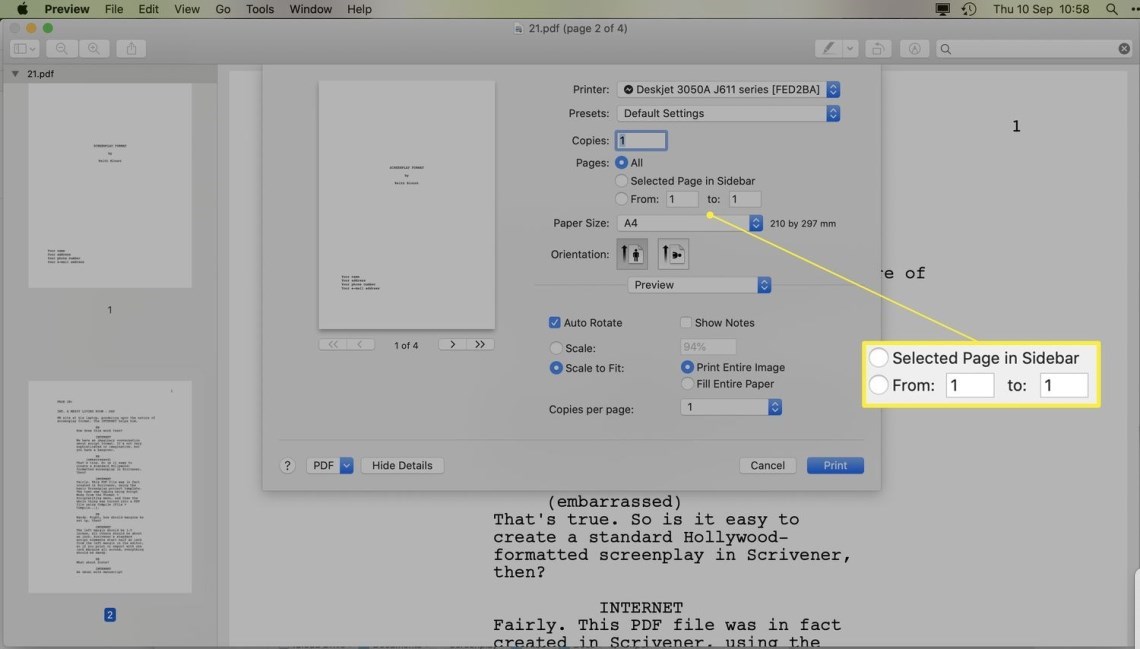Open the Highlight tool next to the rotate icon
Screen dimensions: 1140x649
pos(913,48)
